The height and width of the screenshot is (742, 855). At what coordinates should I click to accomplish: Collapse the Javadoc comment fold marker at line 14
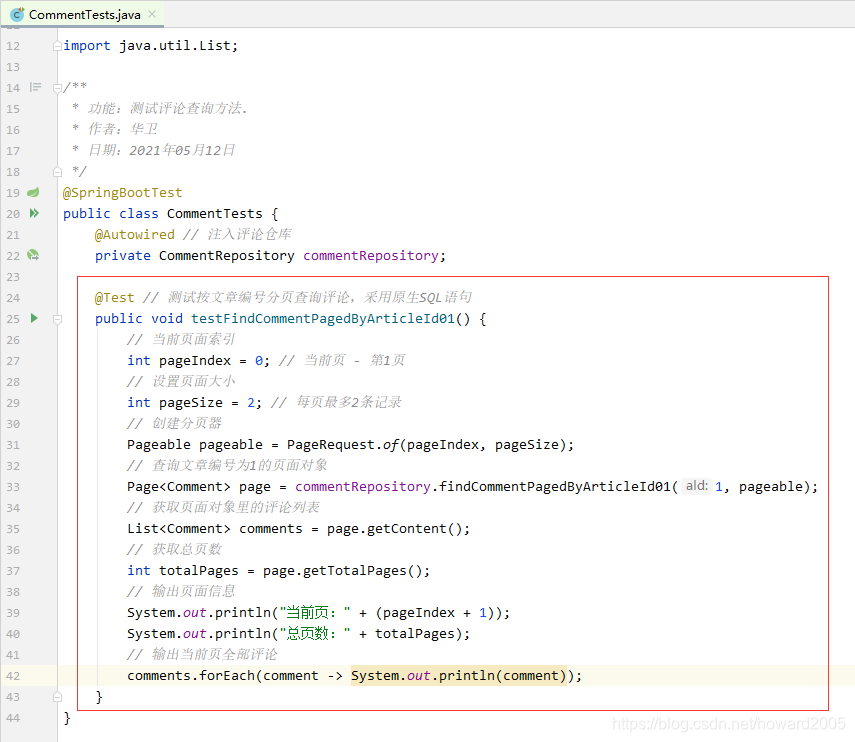tap(57, 88)
